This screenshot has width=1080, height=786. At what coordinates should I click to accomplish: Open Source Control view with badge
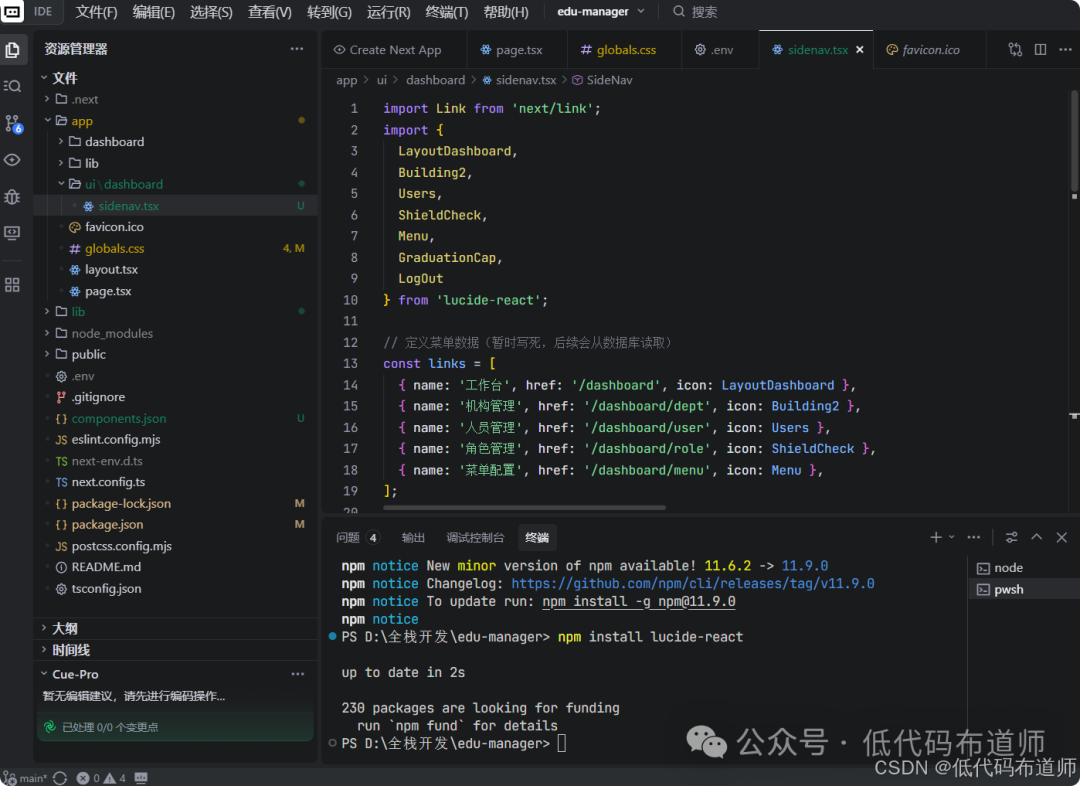click(x=13, y=123)
